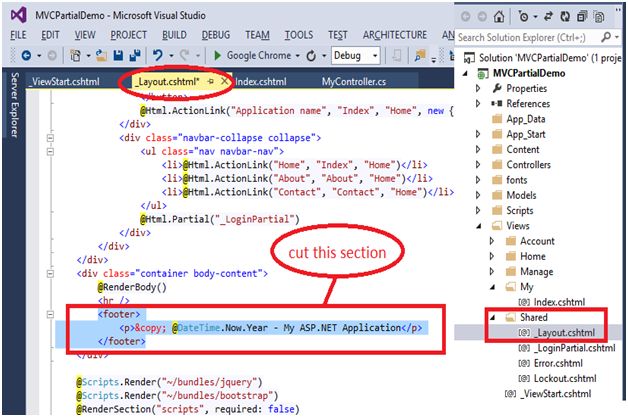This screenshot has height=417, width=628.
Task: Open the Pending Changes Filter dropdown arrow
Action: tap(535, 17)
